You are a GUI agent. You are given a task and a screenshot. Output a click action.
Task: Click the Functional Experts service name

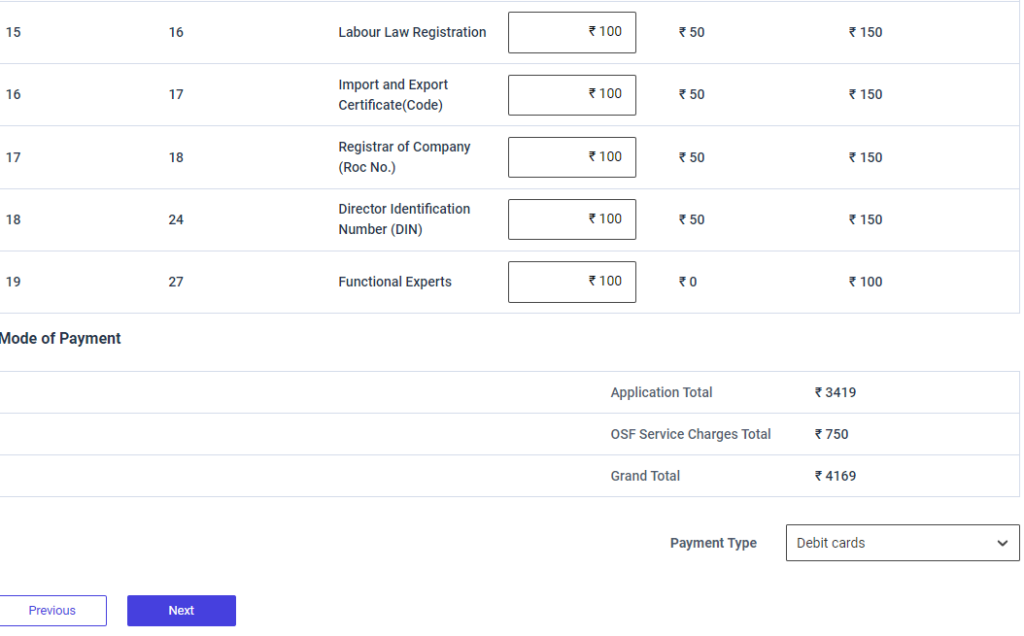[x=395, y=282]
